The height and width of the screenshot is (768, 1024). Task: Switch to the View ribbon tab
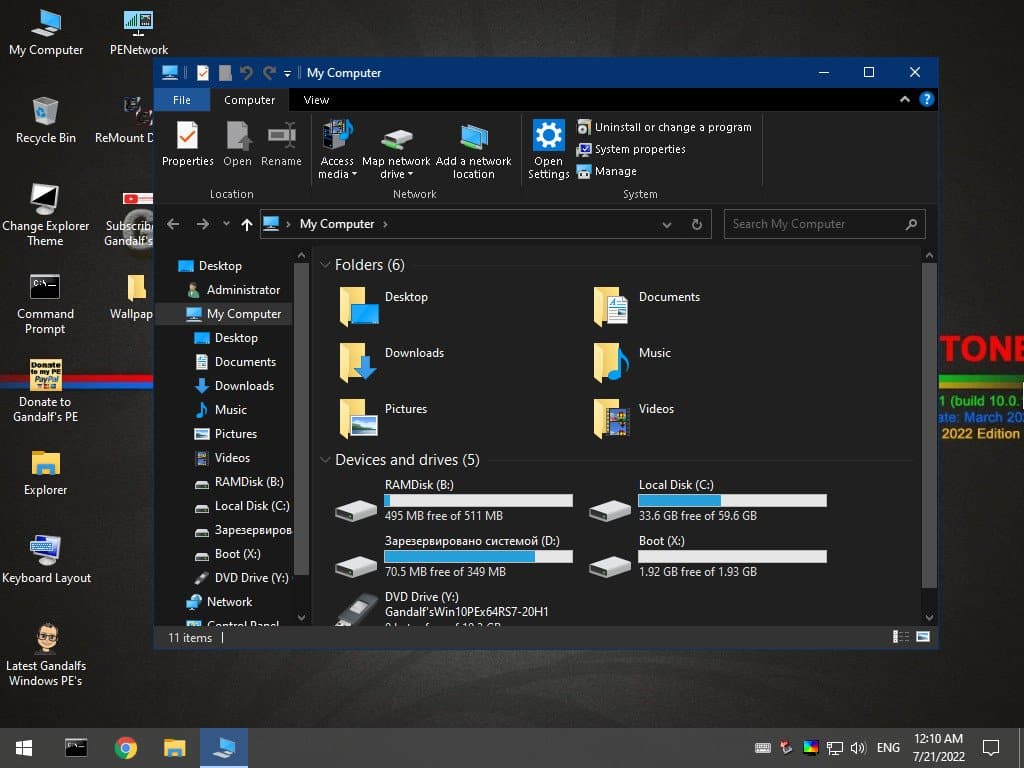click(x=316, y=100)
